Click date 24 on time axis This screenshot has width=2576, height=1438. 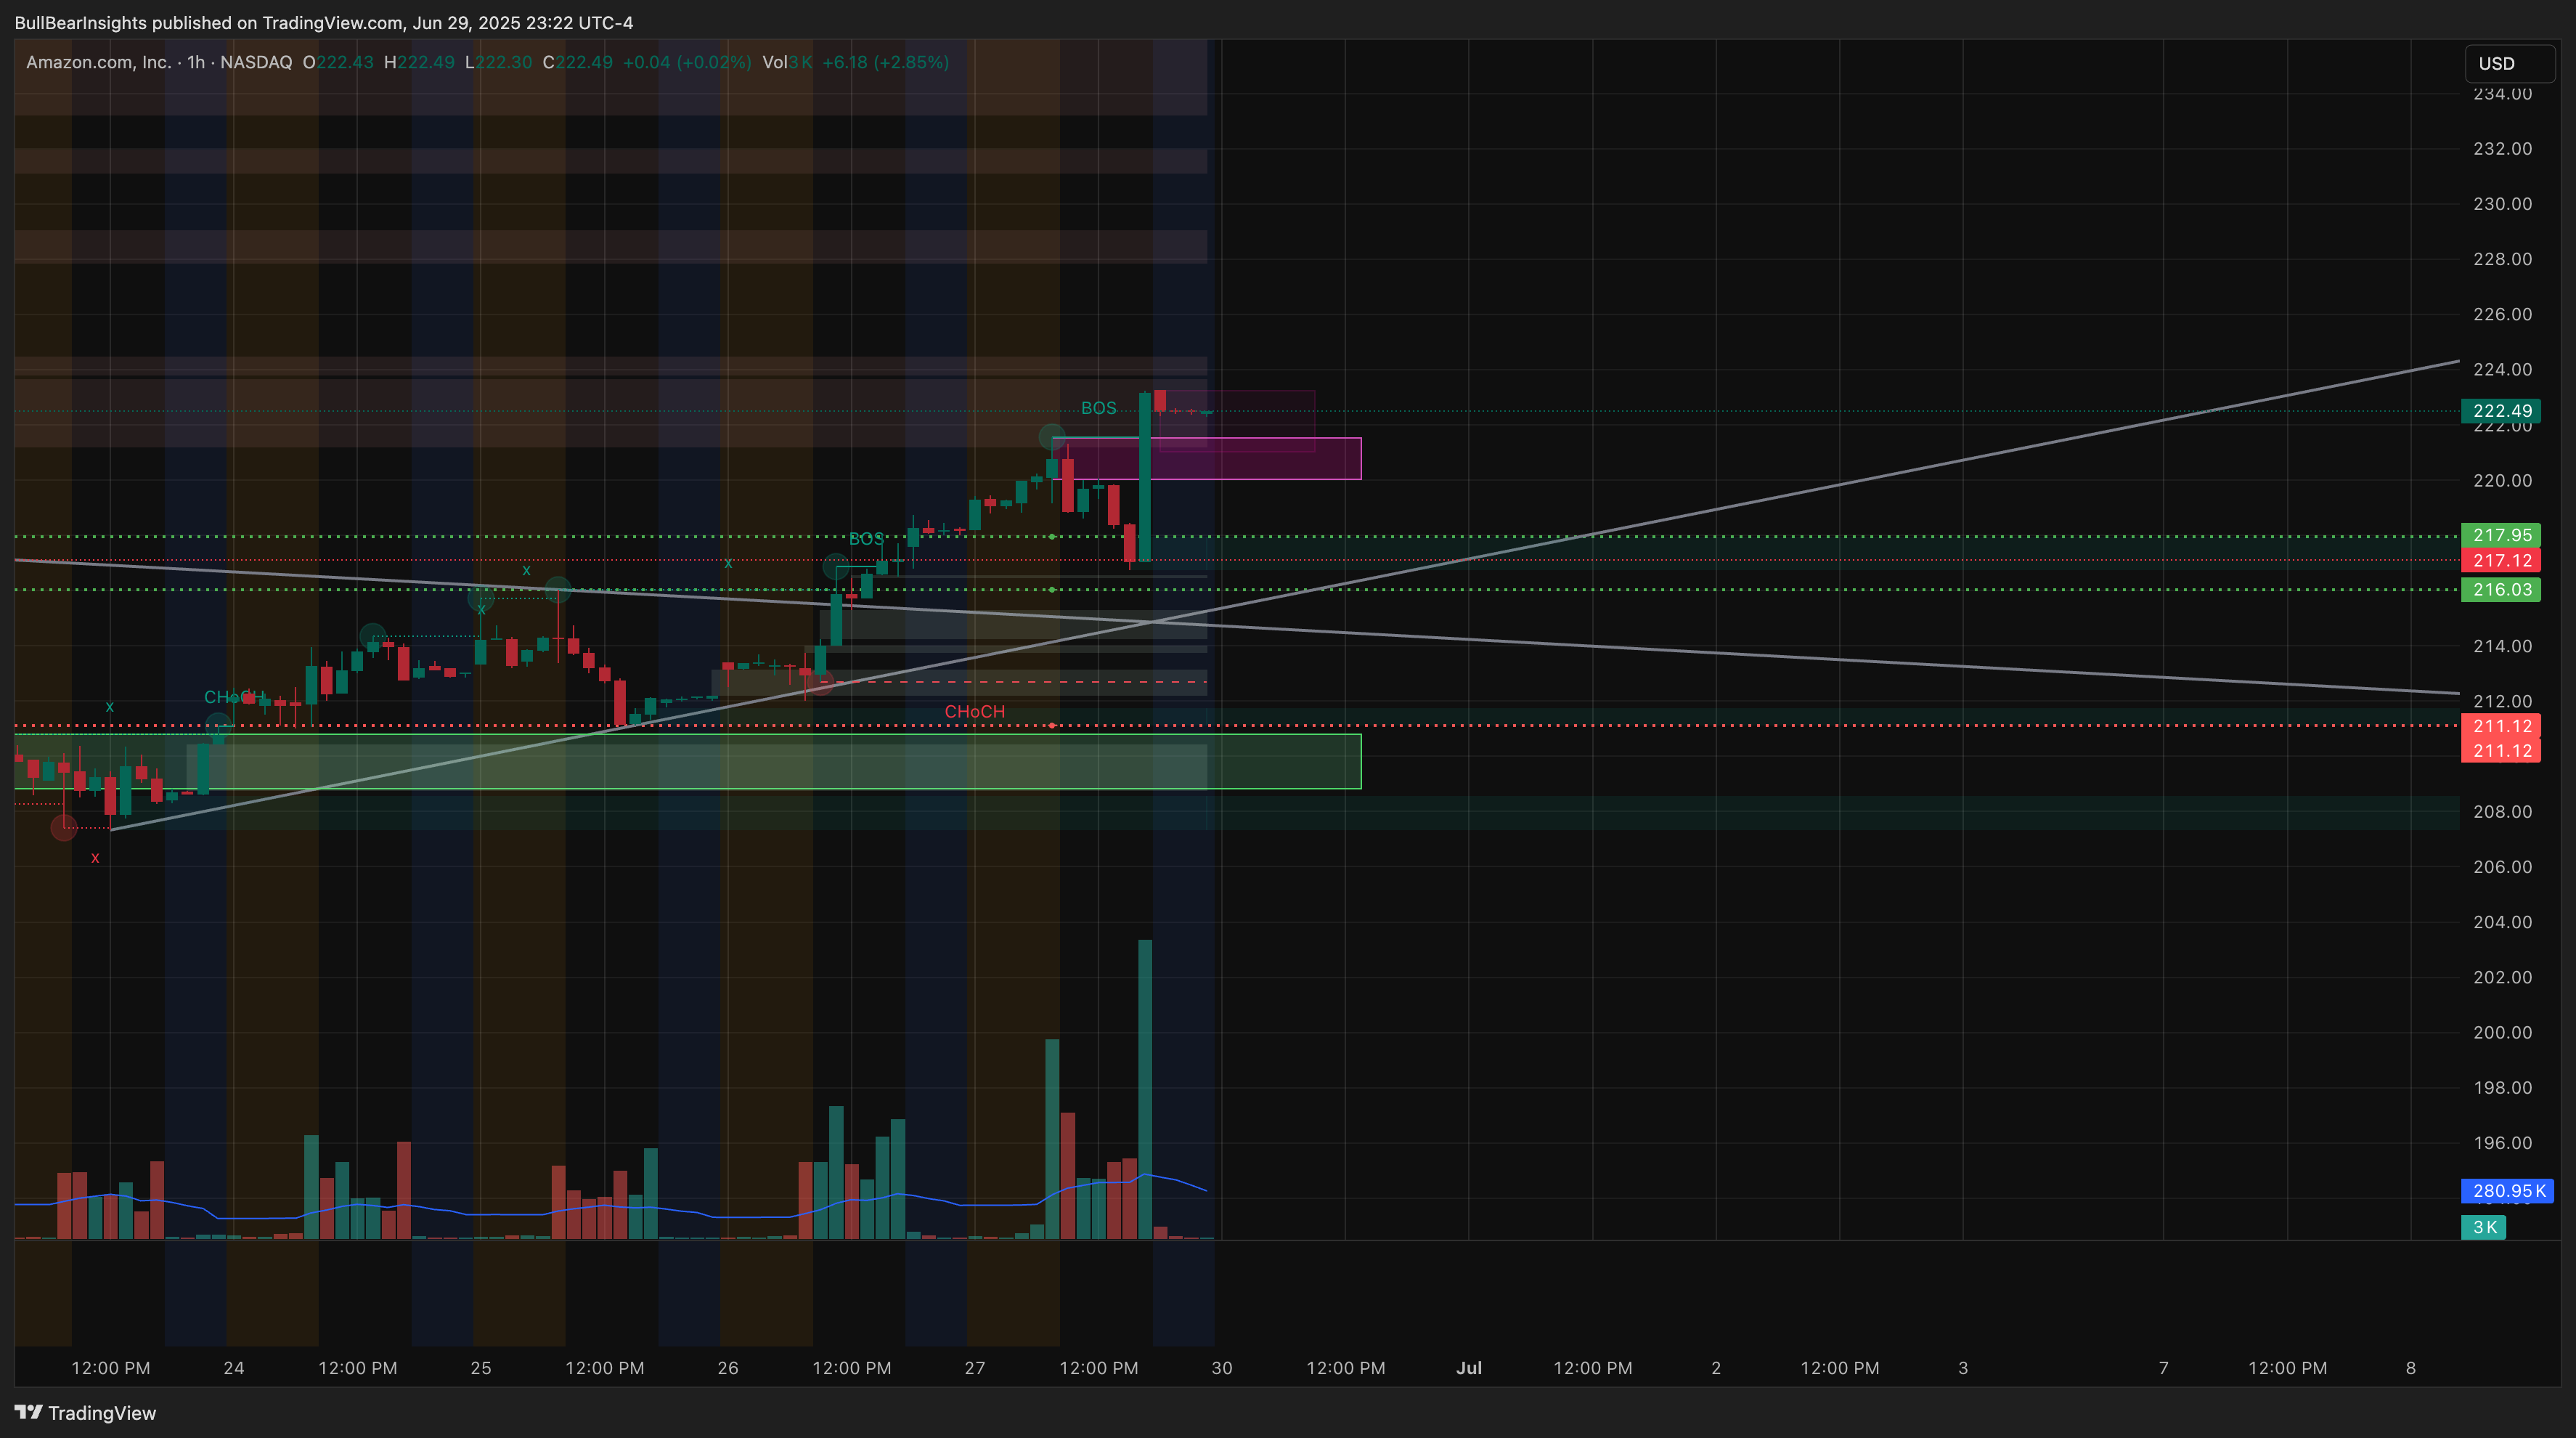(233, 1367)
